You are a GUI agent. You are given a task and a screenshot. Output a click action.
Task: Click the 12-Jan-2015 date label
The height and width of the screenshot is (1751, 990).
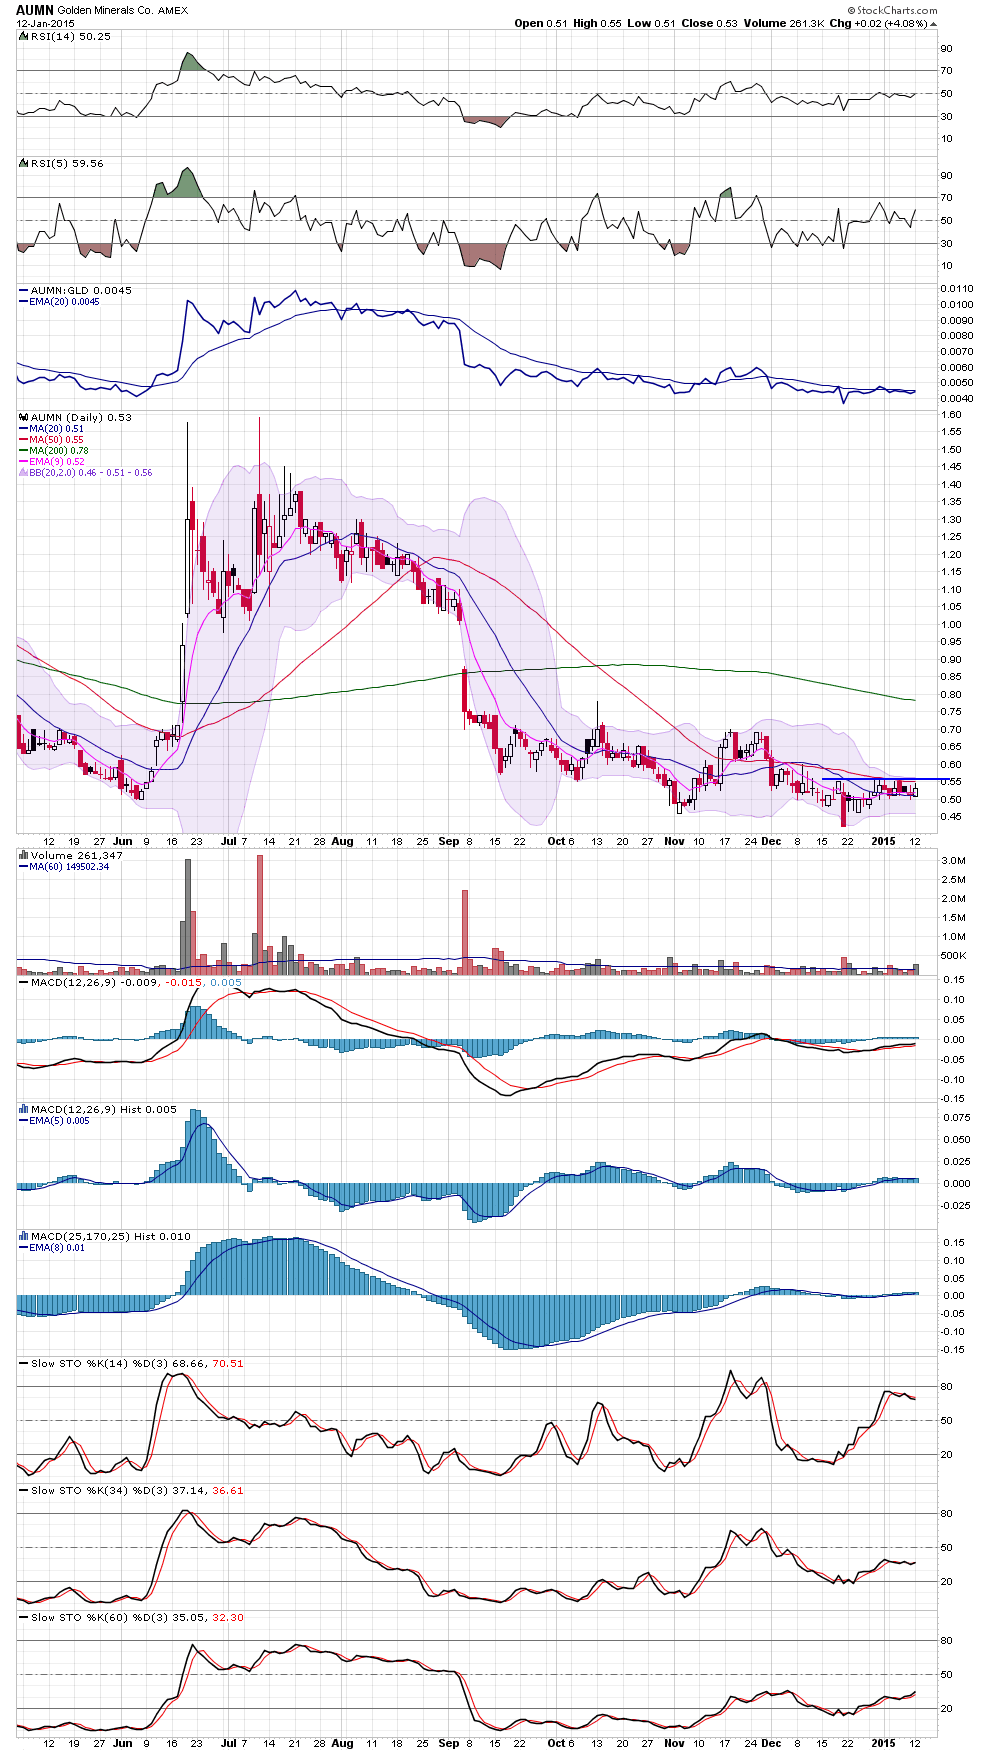pyautogui.click(x=44, y=23)
